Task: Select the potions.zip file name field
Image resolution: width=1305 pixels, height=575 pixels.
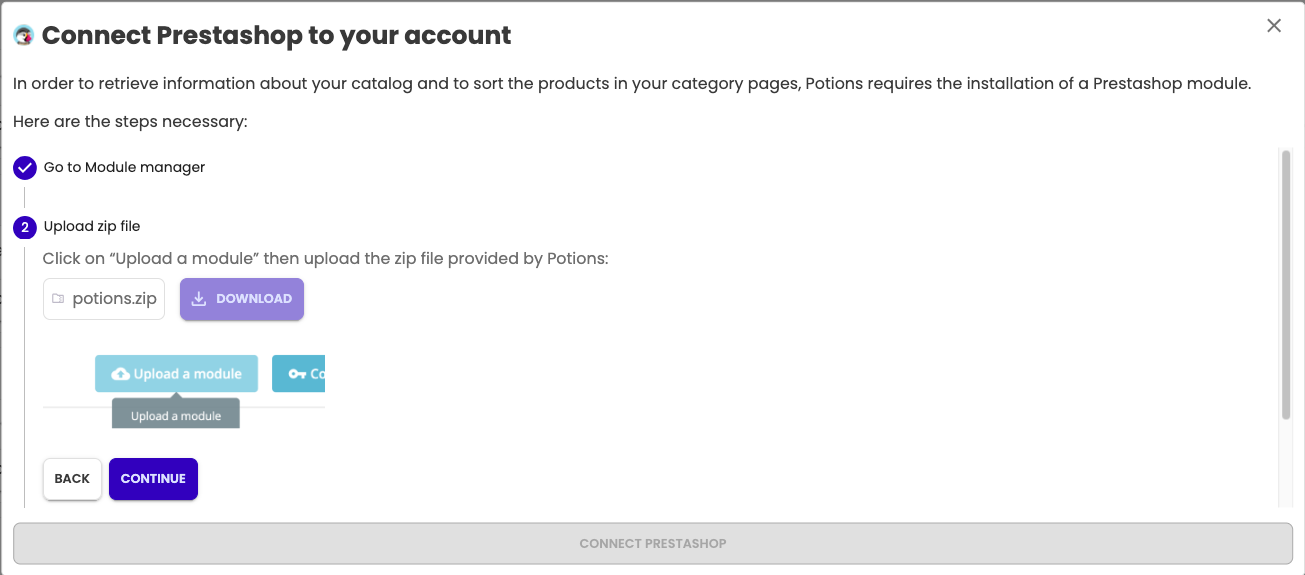Action: click(x=104, y=299)
